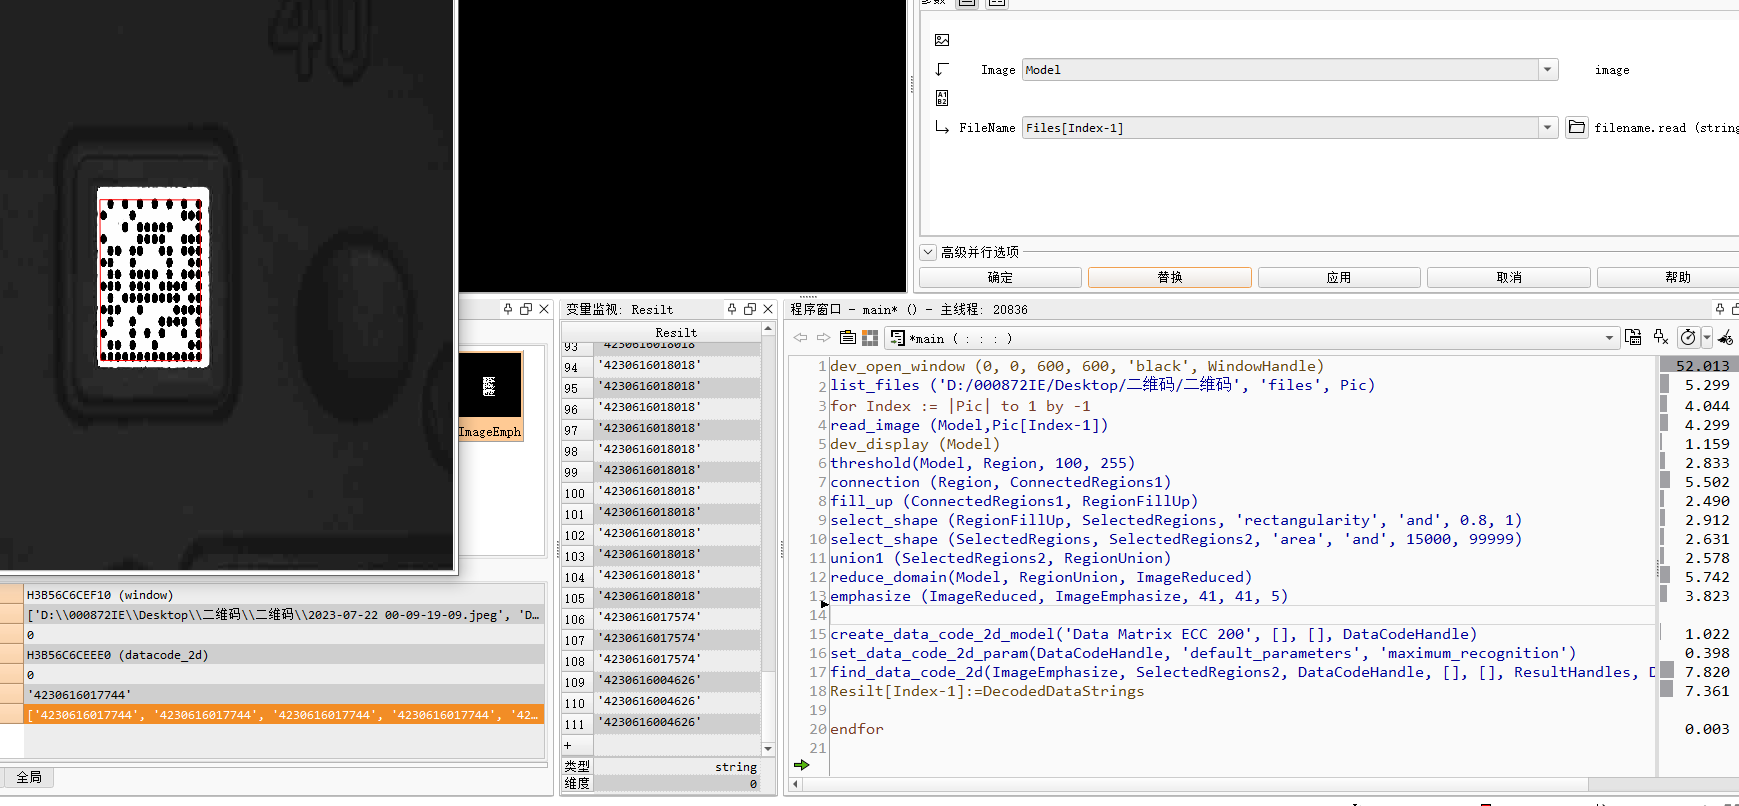Screen dimensions: 1739x806
Task: Select code line 13 emphasize
Action: [1059, 596]
